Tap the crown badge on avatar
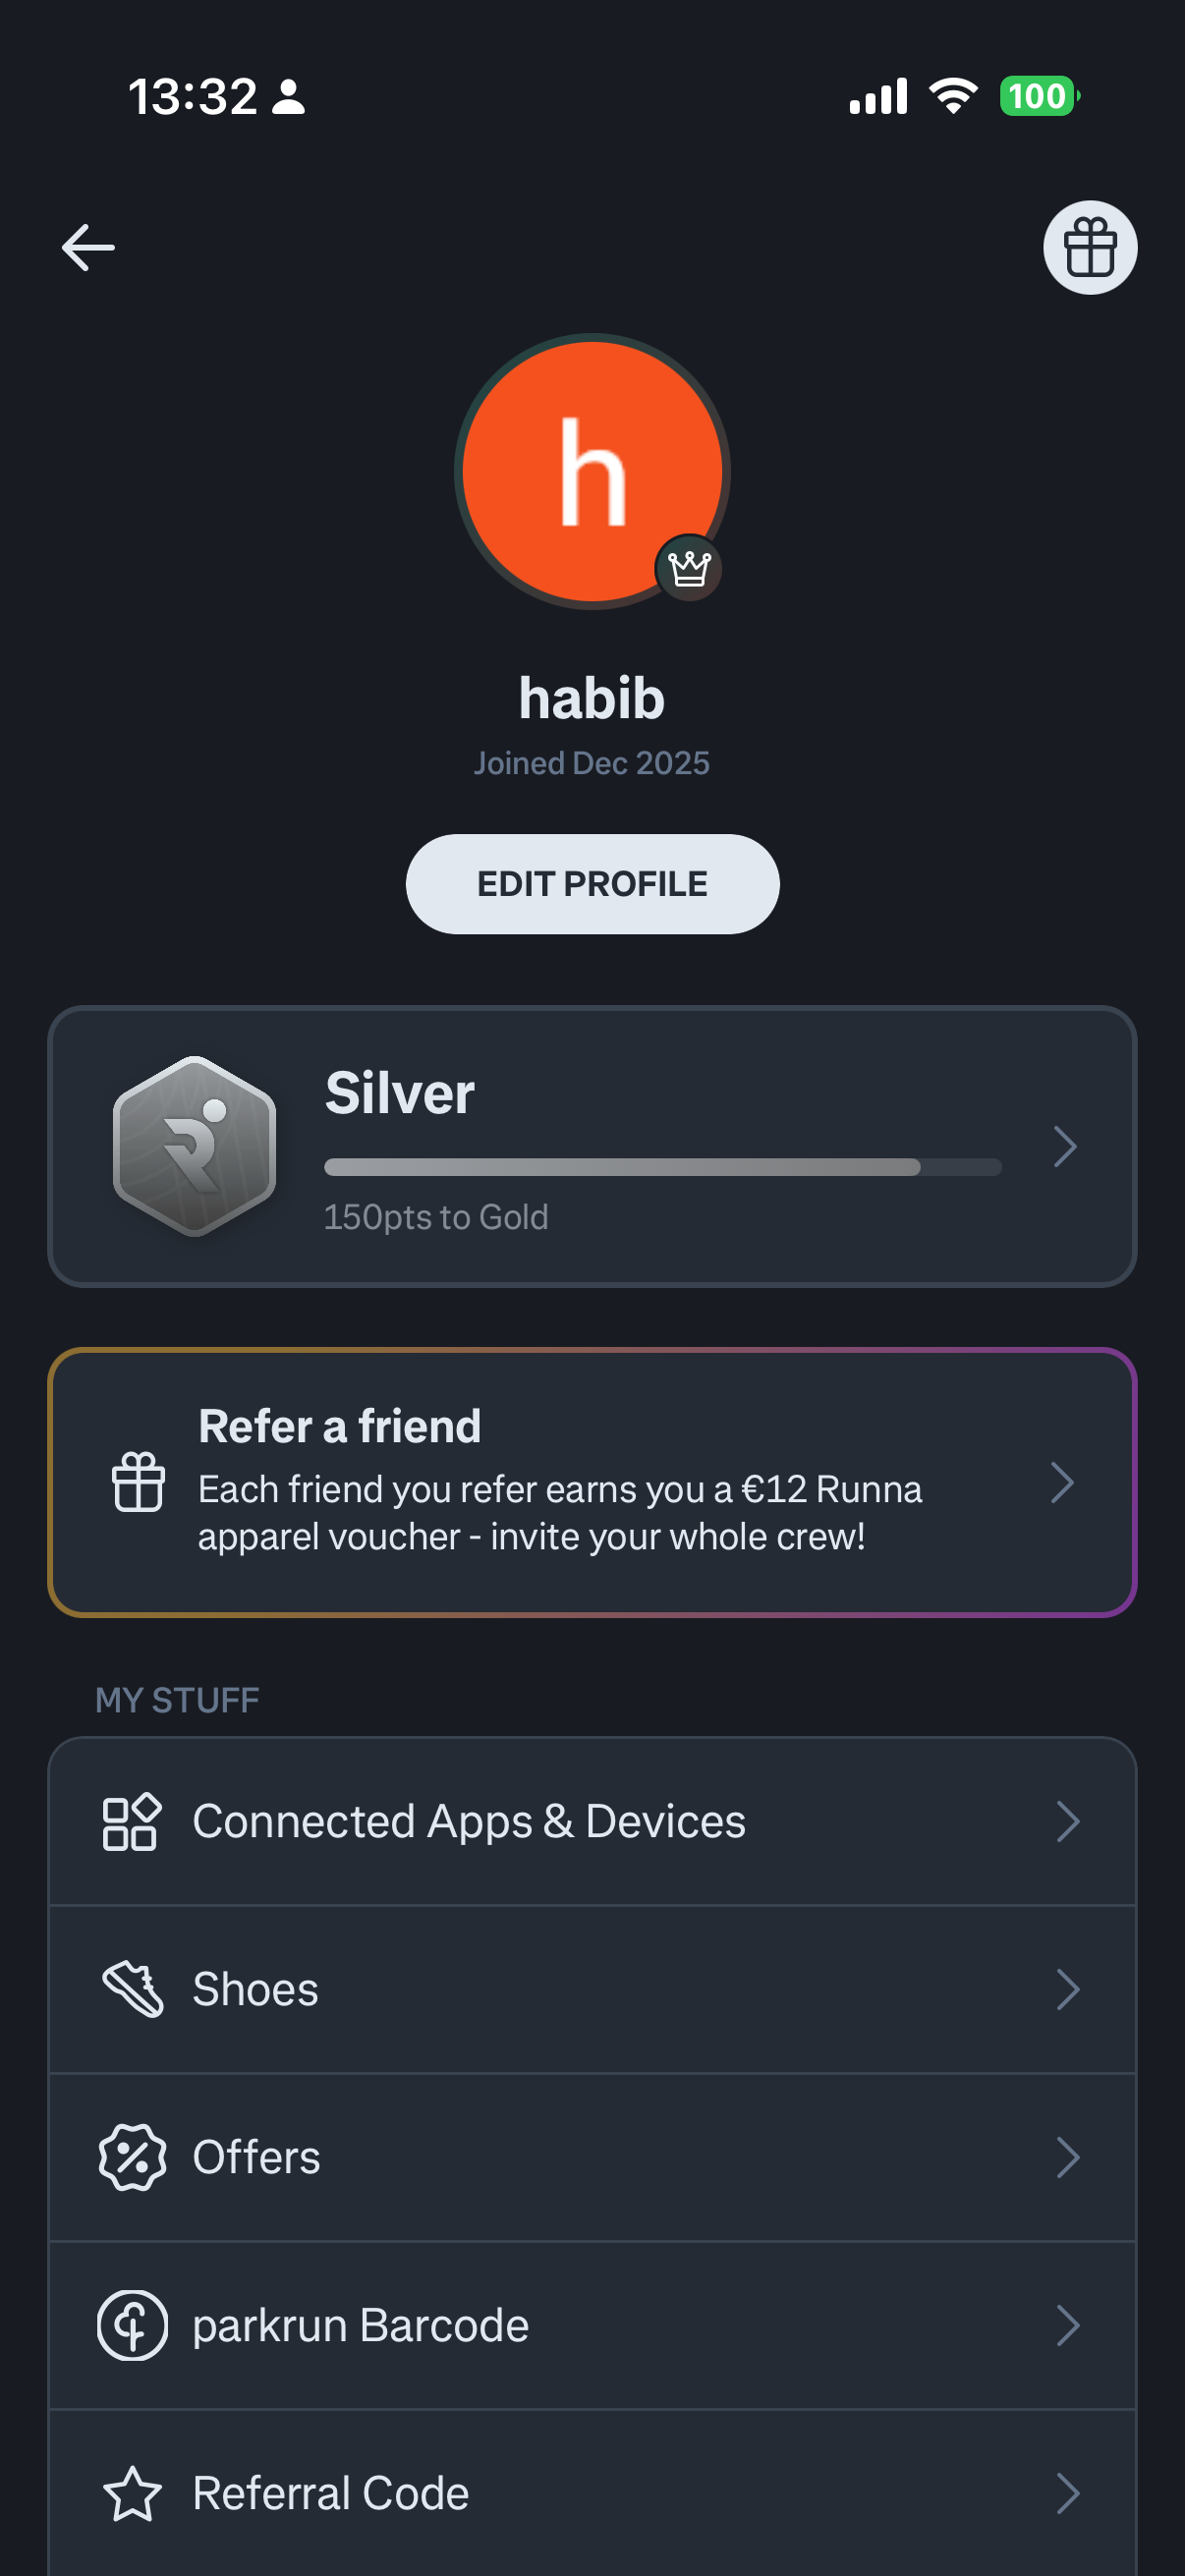The image size is (1185, 2576). click(x=689, y=568)
